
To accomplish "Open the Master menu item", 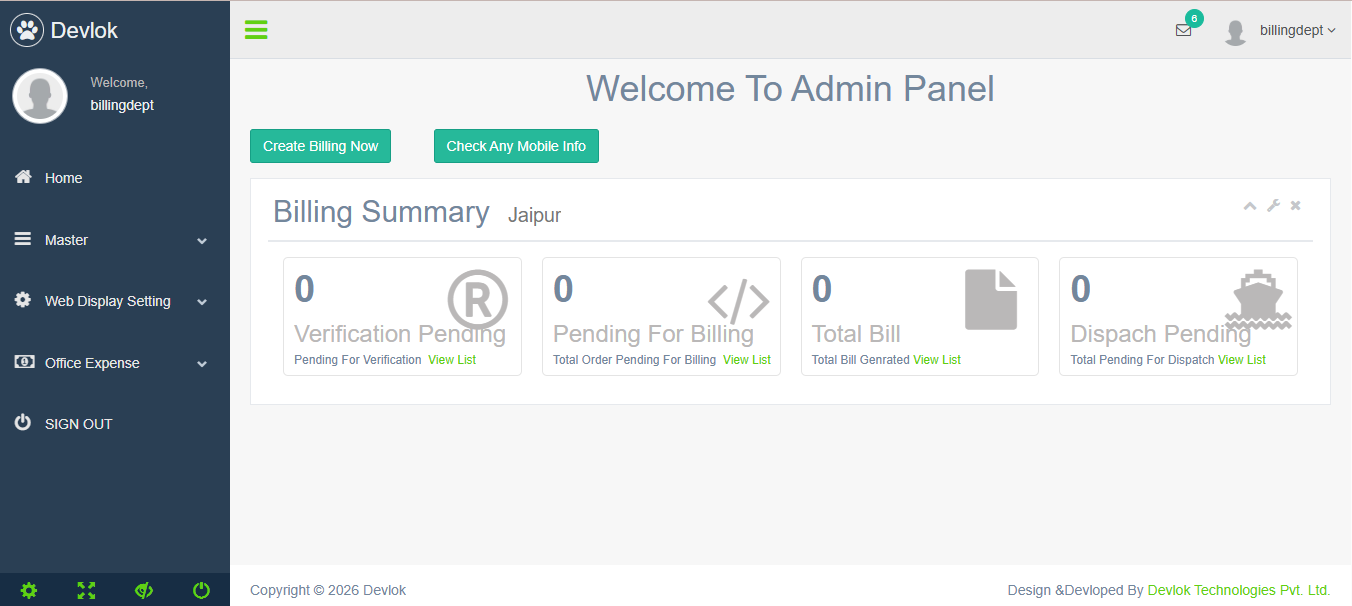I will (66, 240).
